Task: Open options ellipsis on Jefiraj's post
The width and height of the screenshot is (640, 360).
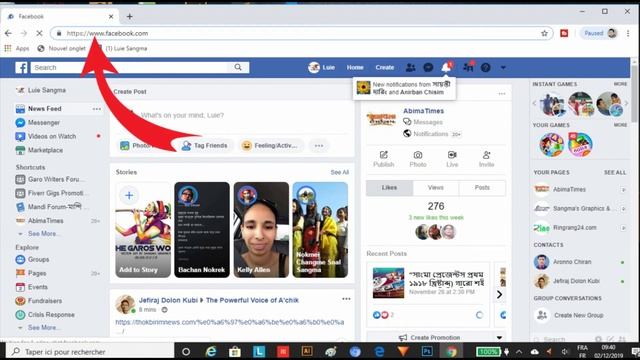Action: (346, 299)
